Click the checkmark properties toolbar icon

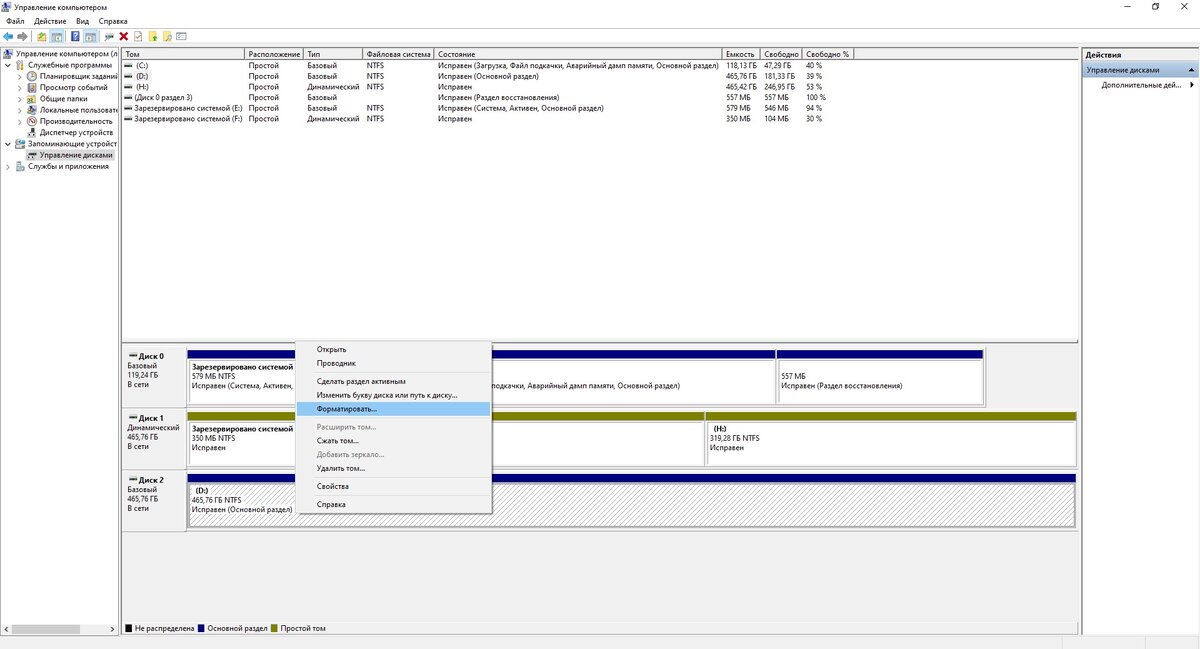click(x=138, y=36)
